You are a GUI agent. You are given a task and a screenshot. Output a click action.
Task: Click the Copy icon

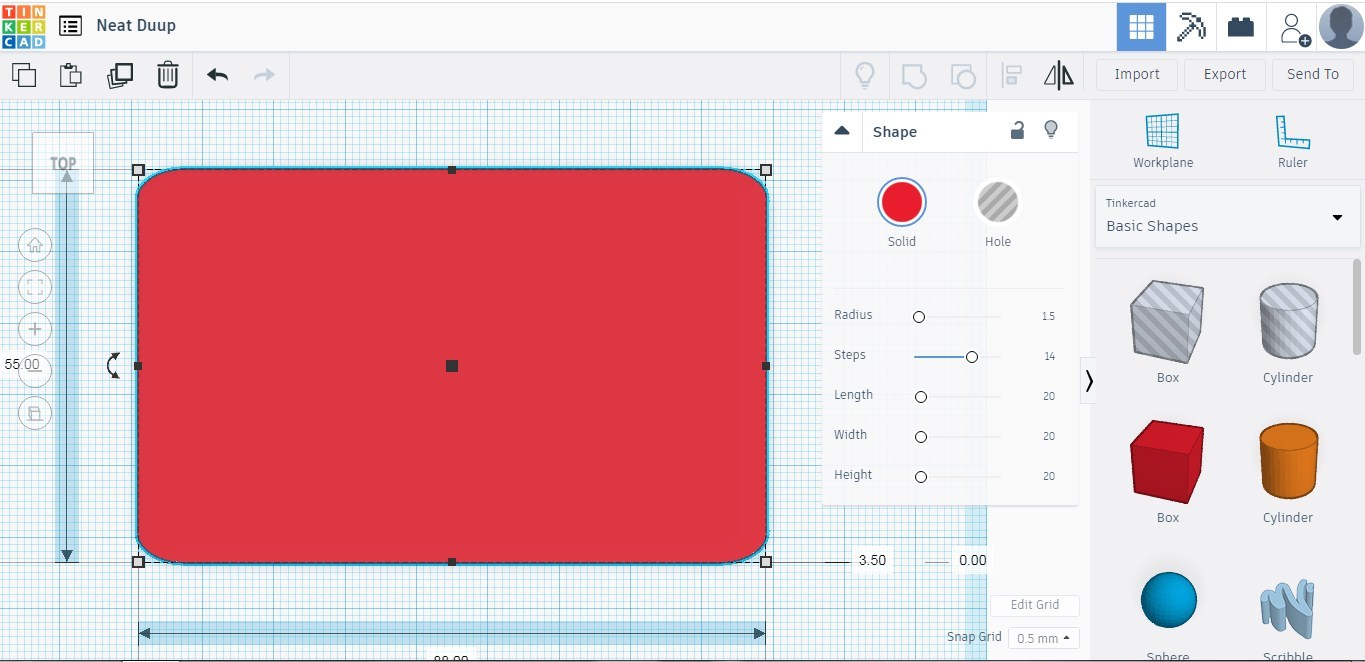(x=24, y=75)
